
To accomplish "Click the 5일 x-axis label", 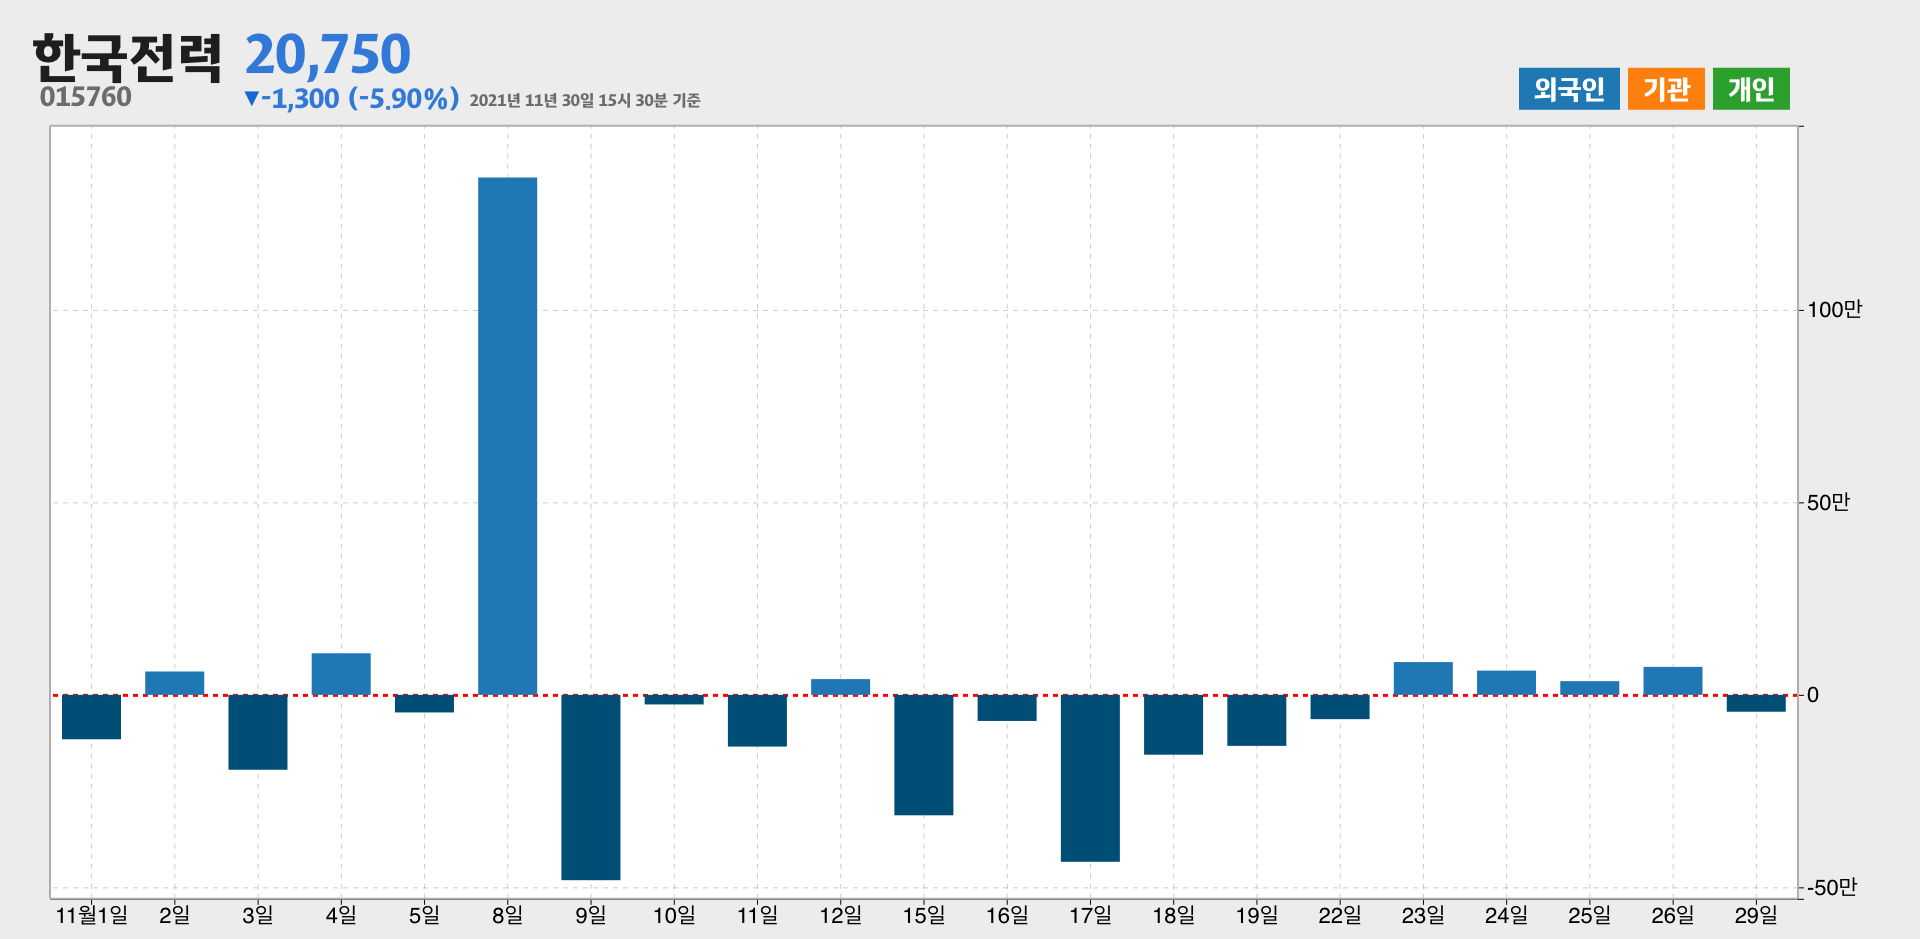I will pos(424,915).
